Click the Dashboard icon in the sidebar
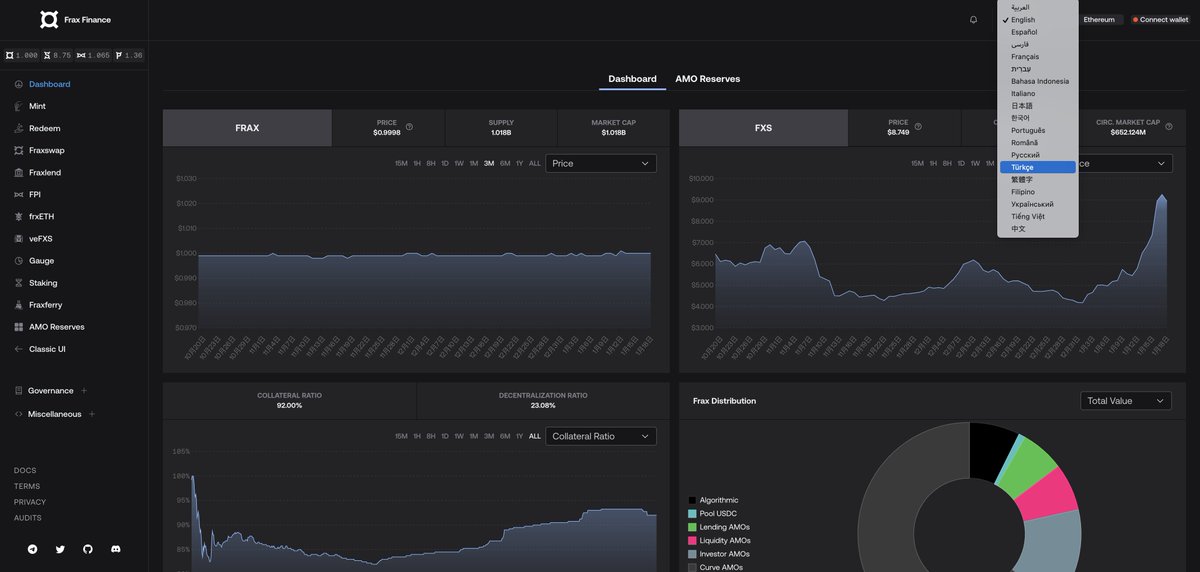Viewport: 1200px width, 572px height. click(x=19, y=84)
